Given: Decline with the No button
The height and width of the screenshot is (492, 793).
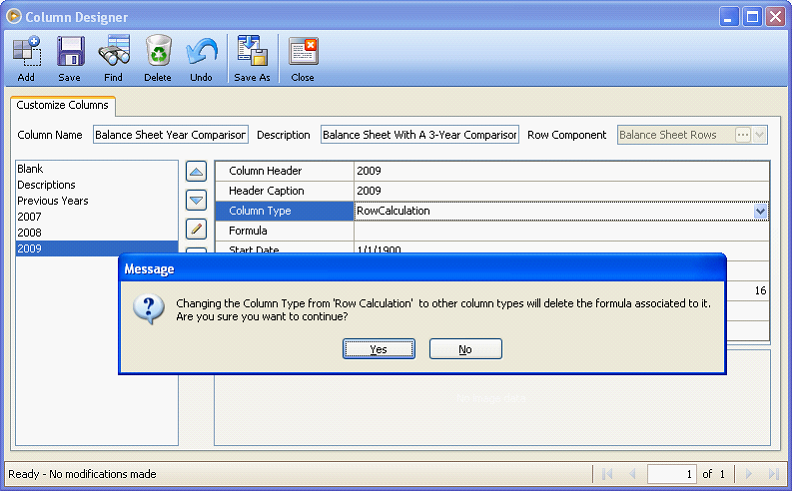Looking at the screenshot, I should click(466, 349).
